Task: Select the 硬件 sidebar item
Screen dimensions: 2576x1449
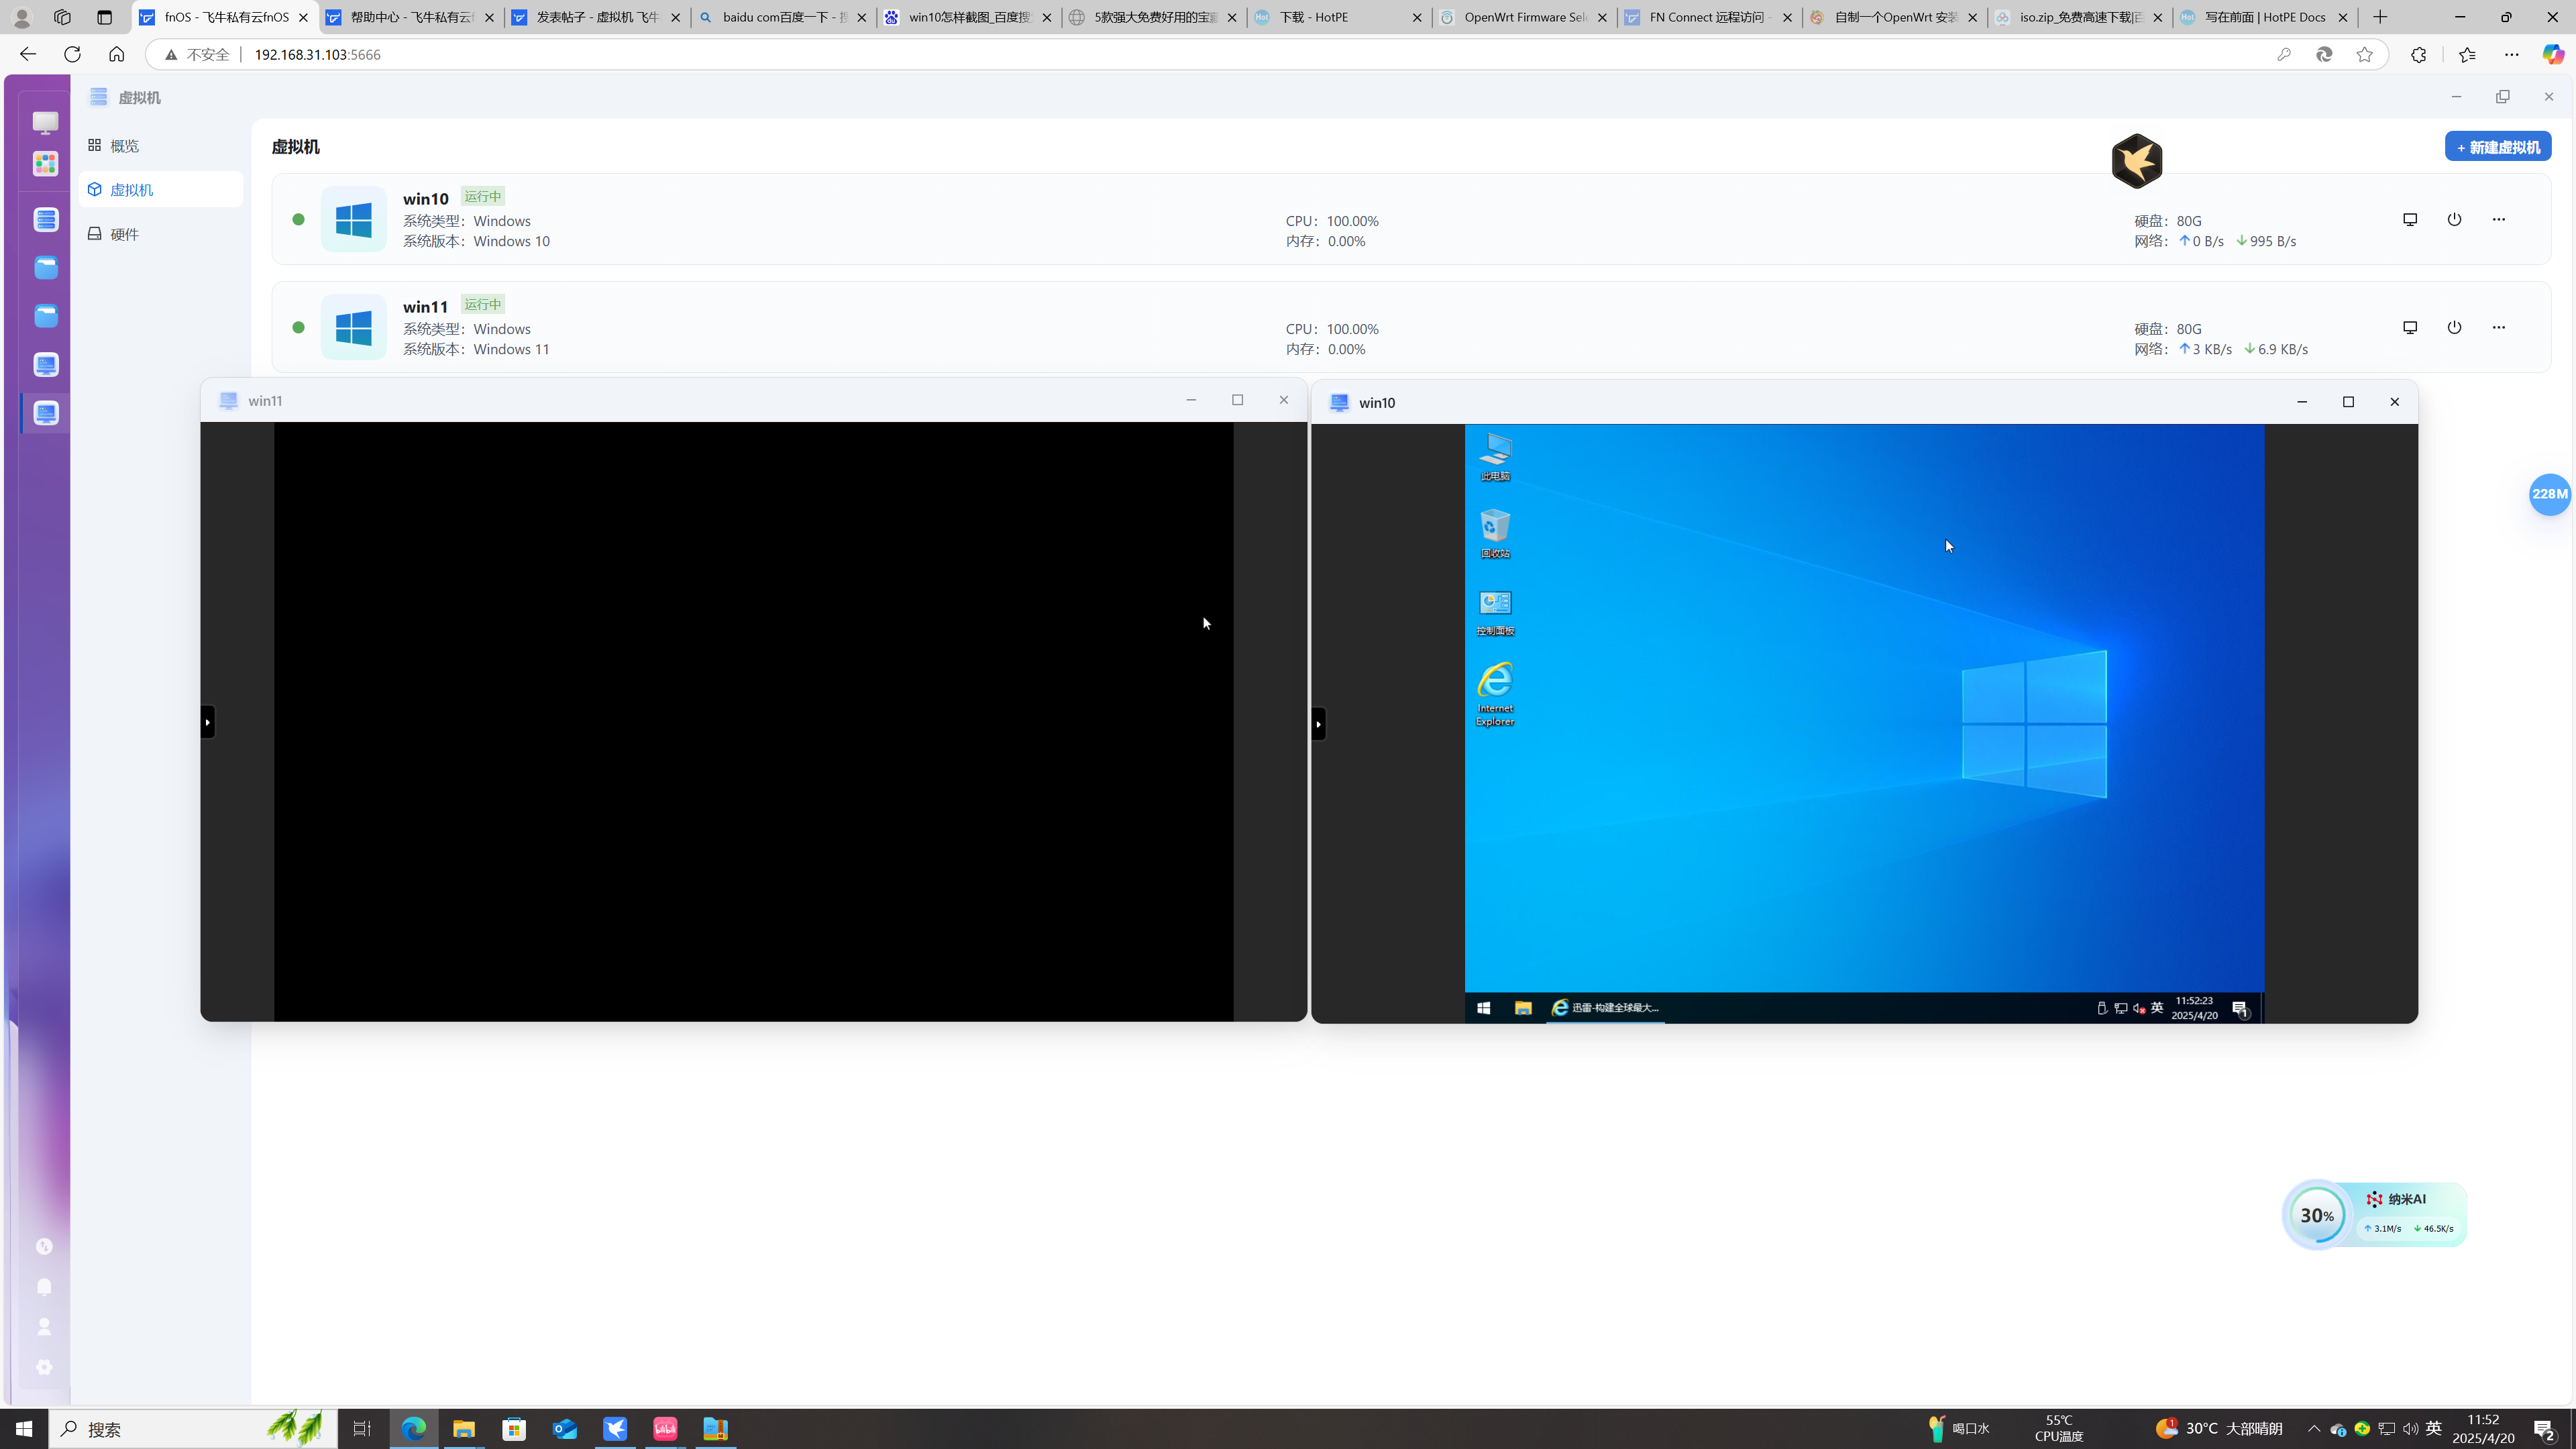Action: (125, 234)
